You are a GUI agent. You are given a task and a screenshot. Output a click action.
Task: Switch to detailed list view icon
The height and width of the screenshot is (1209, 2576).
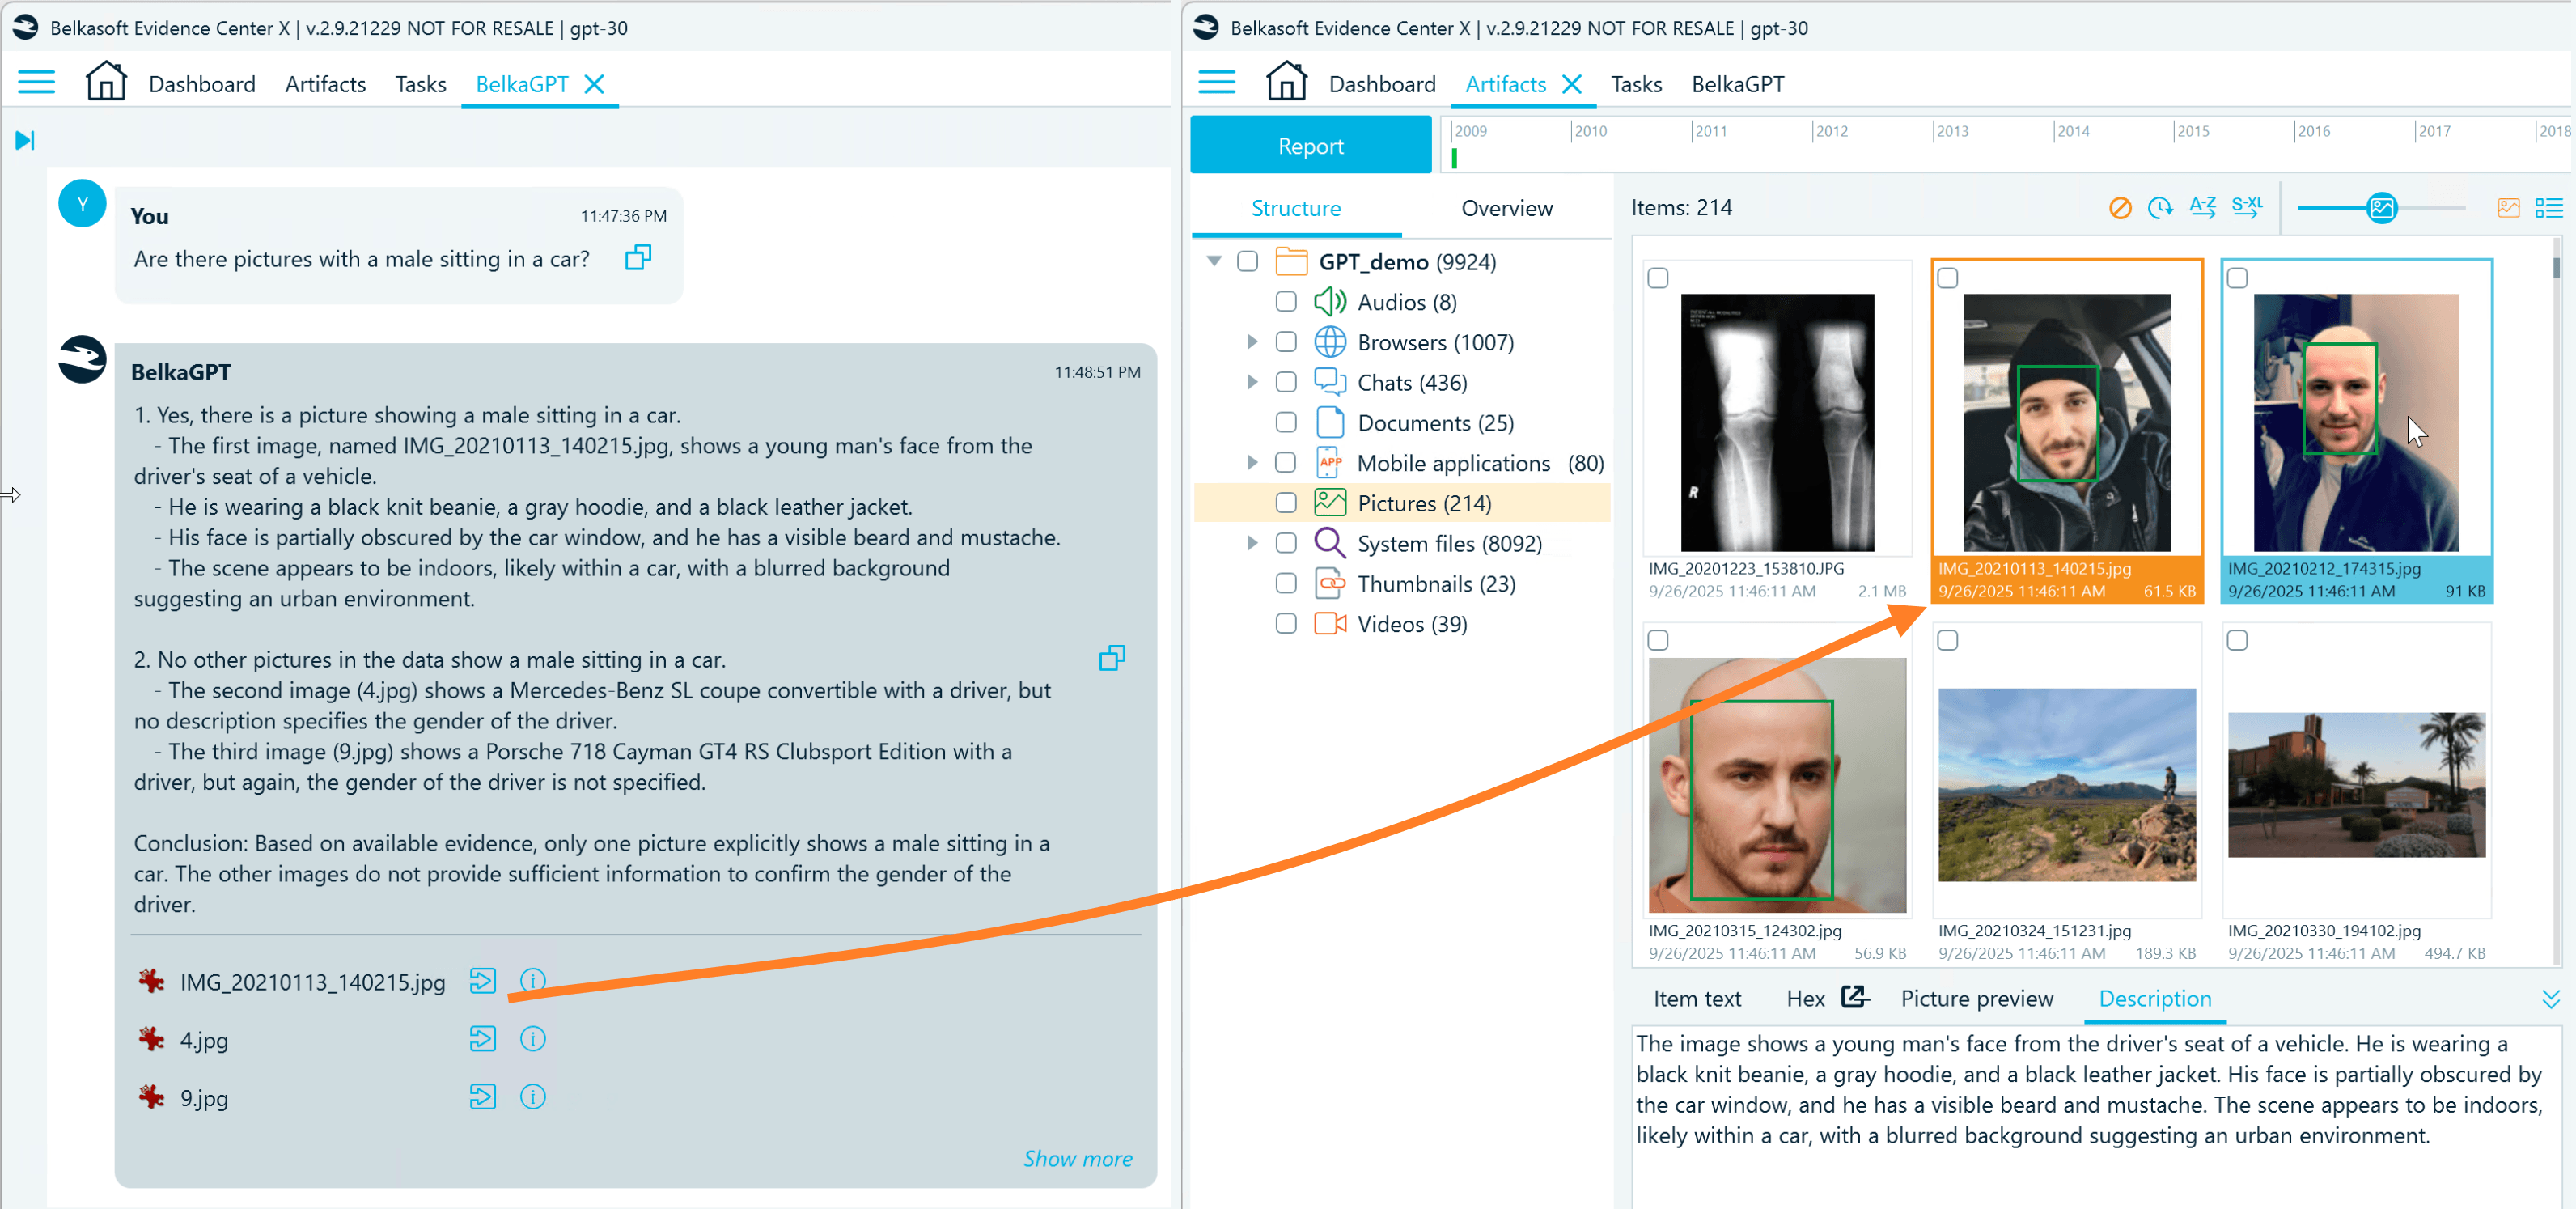2552,207
